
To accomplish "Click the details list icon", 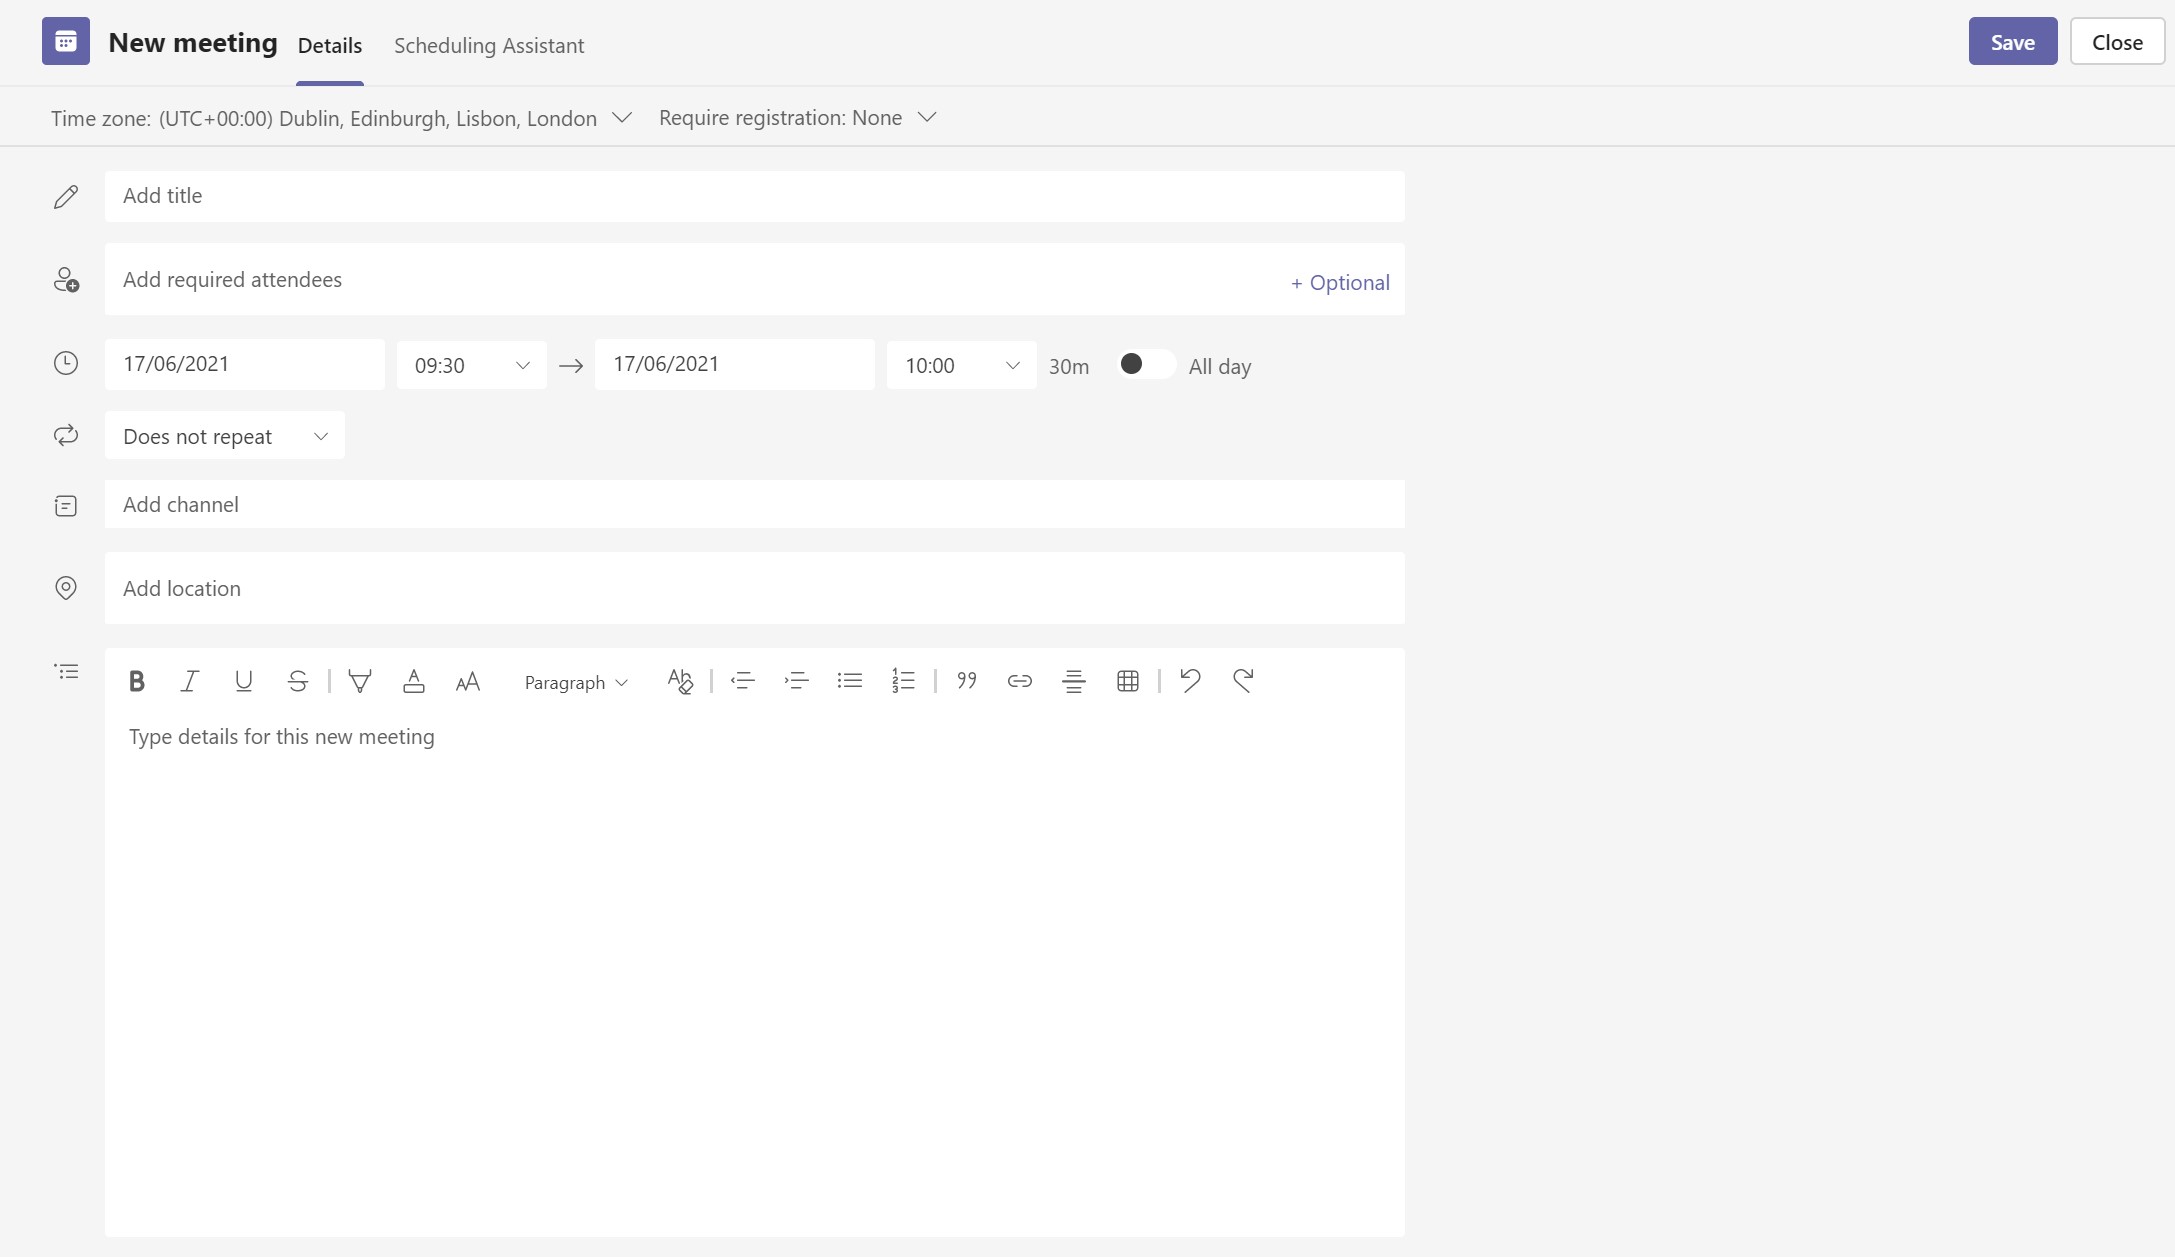I will click(66, 671).
